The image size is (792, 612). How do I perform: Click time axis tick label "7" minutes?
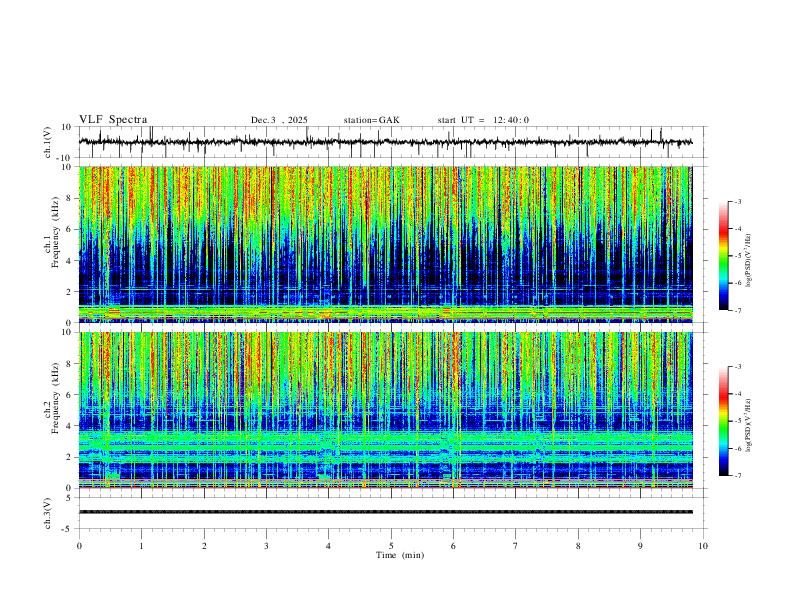(x=516, y=546)
